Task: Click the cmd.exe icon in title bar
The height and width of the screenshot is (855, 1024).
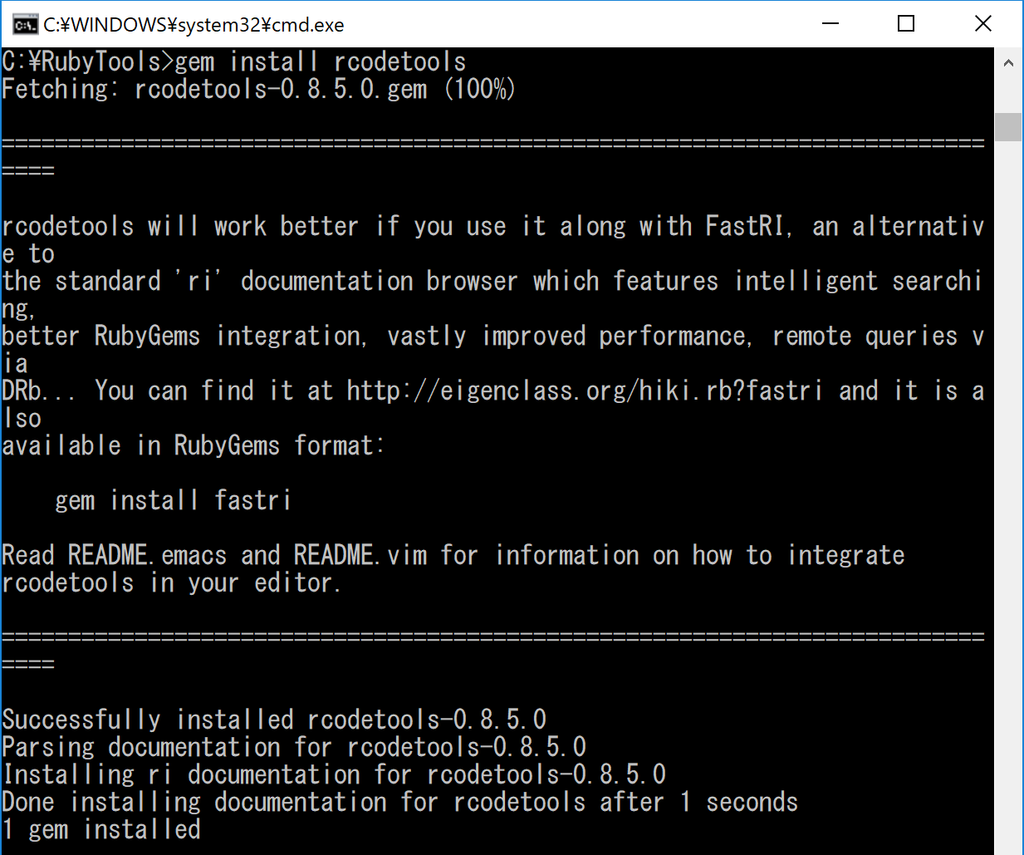Action: (x=25, y=25)
